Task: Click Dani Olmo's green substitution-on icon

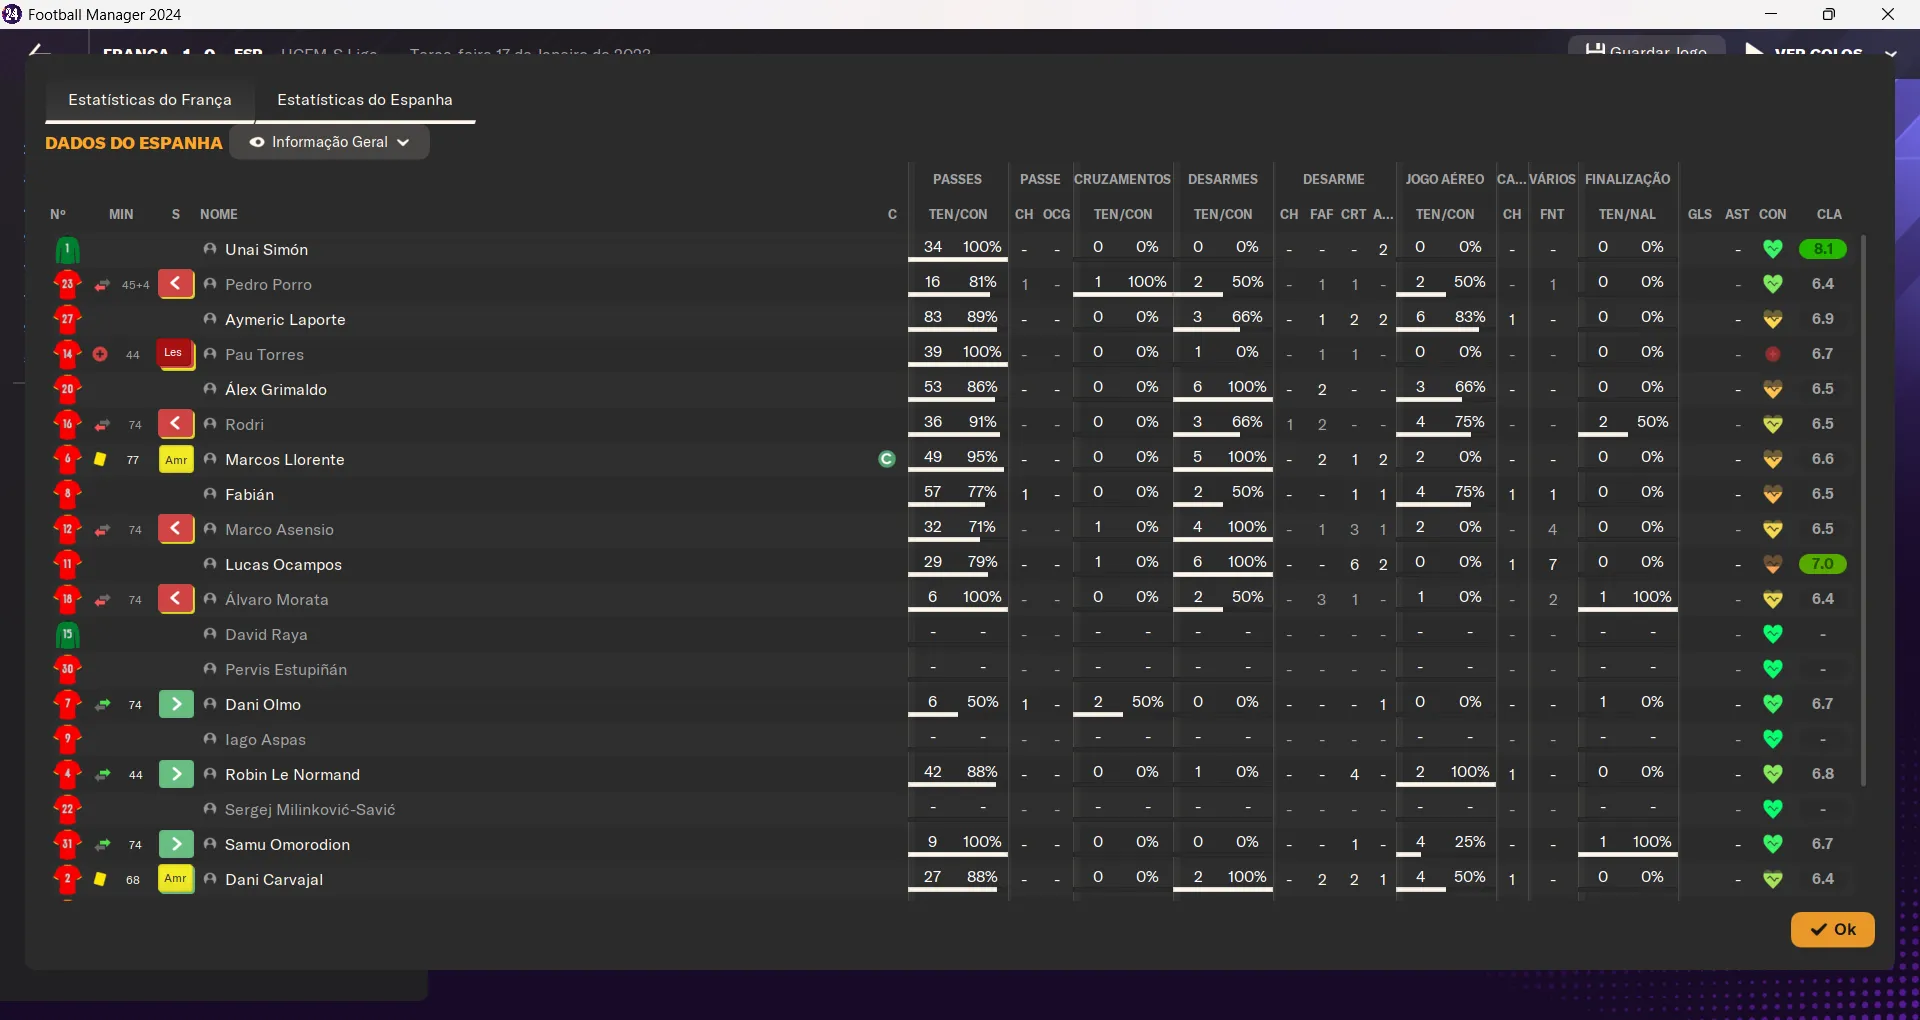Action: pyautogui.click(x=176, y=704)
